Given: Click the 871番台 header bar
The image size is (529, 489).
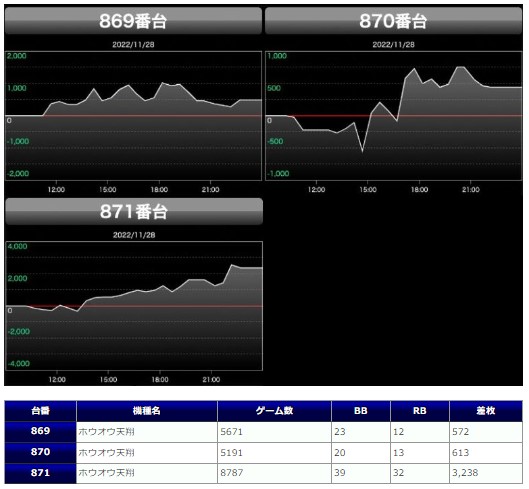Looking at the screenshot, I should tap(134, 211).
